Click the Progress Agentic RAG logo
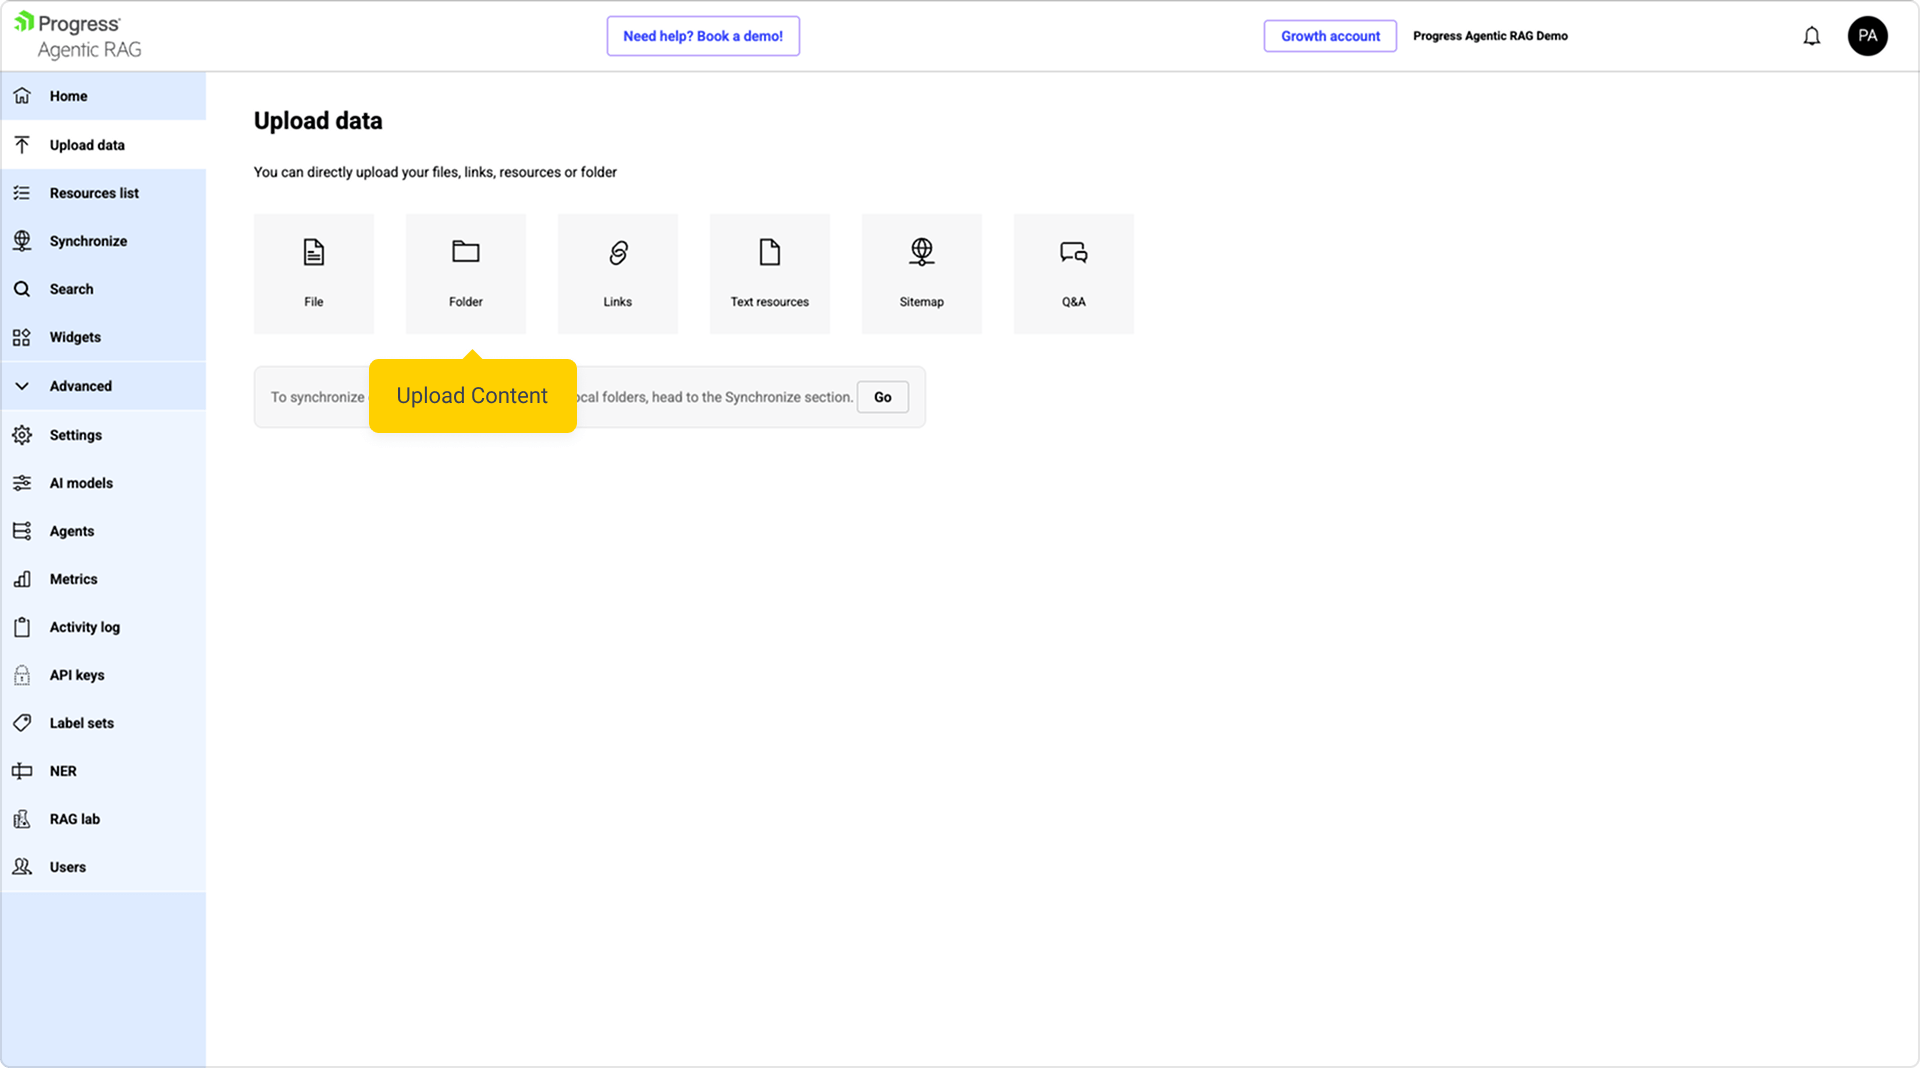The height and width of the screenshot is (1068, 1920). (78, 36)
